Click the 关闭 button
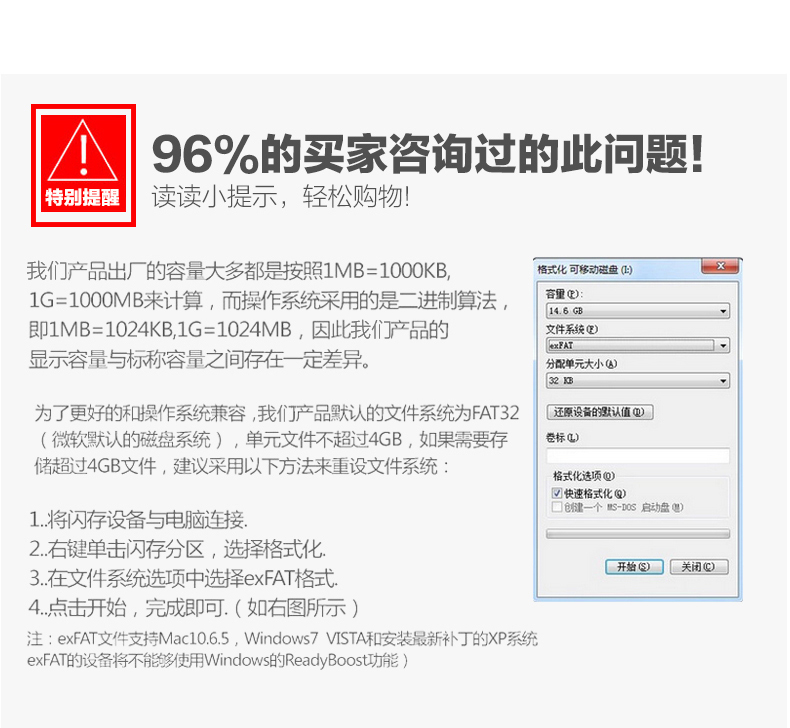This screenshot has height=728, width=790. 699,567
